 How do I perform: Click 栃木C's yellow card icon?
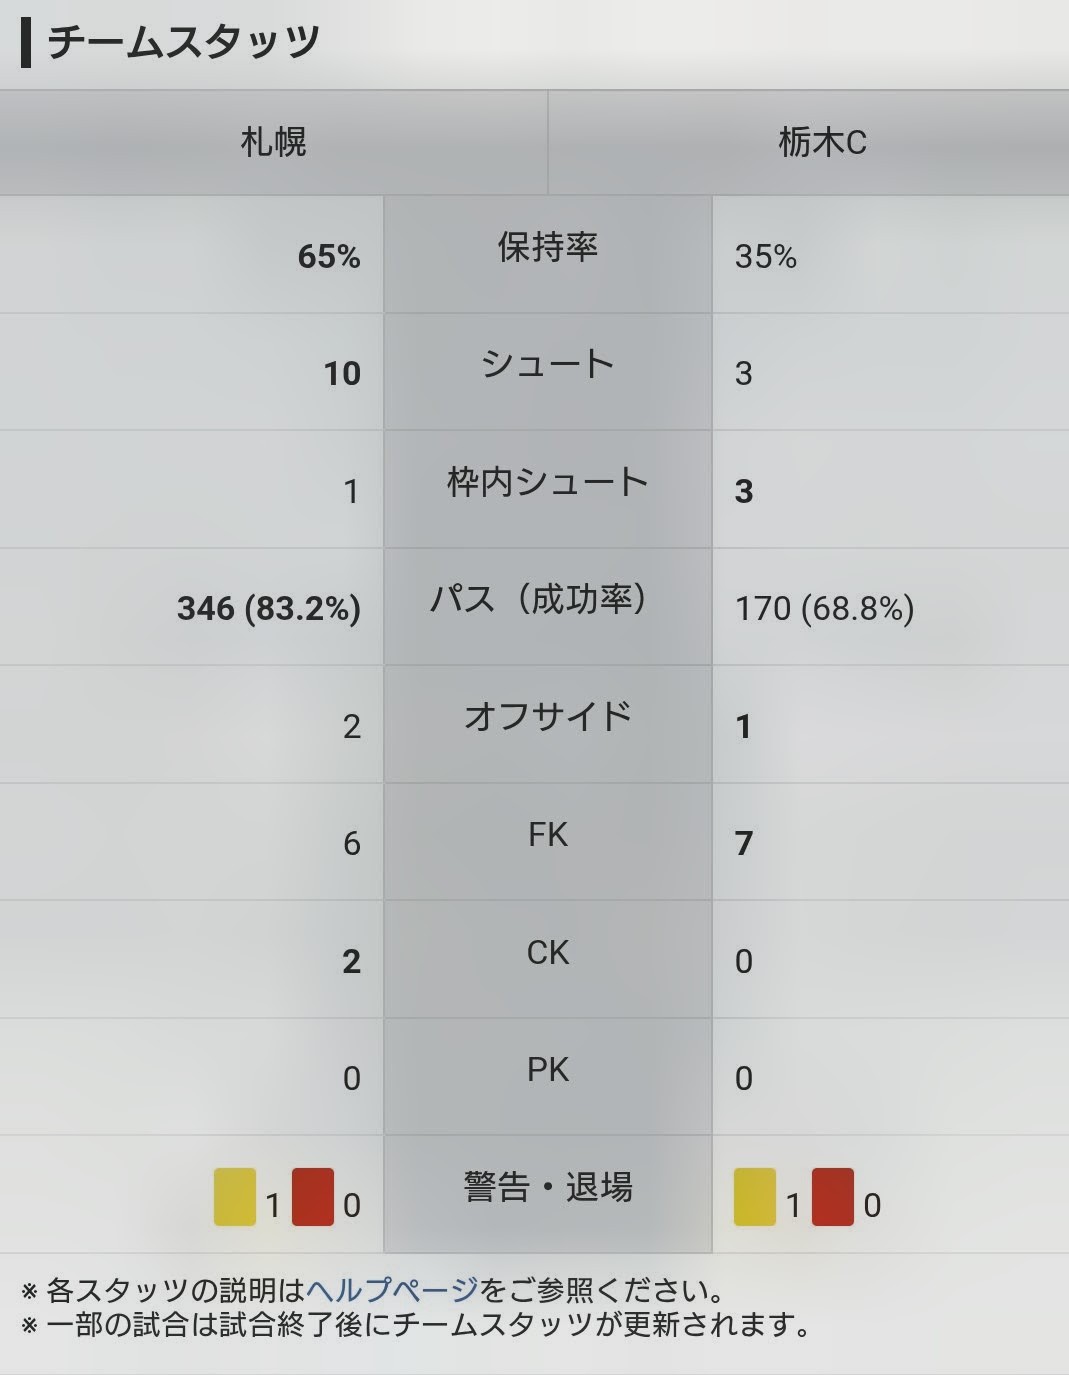coord(755,1197)
